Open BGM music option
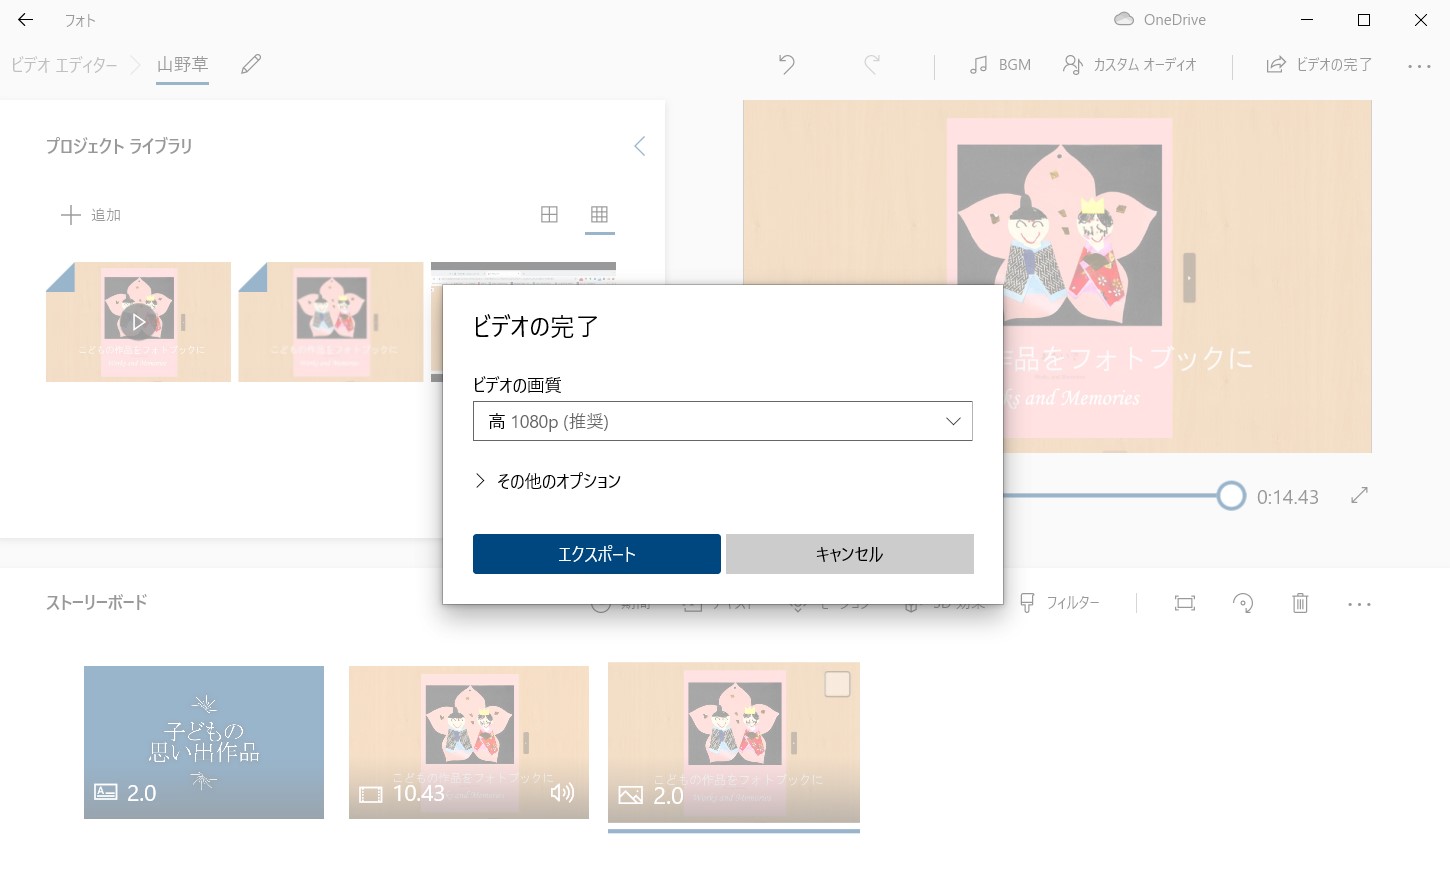The width and height of the screenshot is (1450, 887). pyautogui.click(x=1000, y=65)
